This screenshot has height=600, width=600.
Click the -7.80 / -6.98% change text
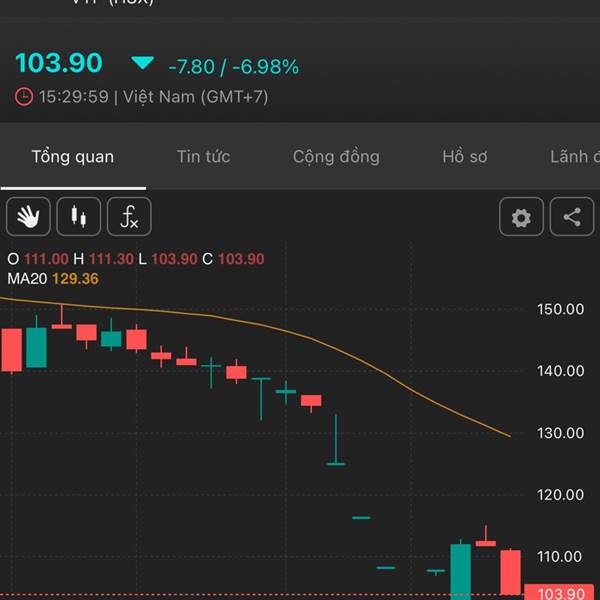233,67
